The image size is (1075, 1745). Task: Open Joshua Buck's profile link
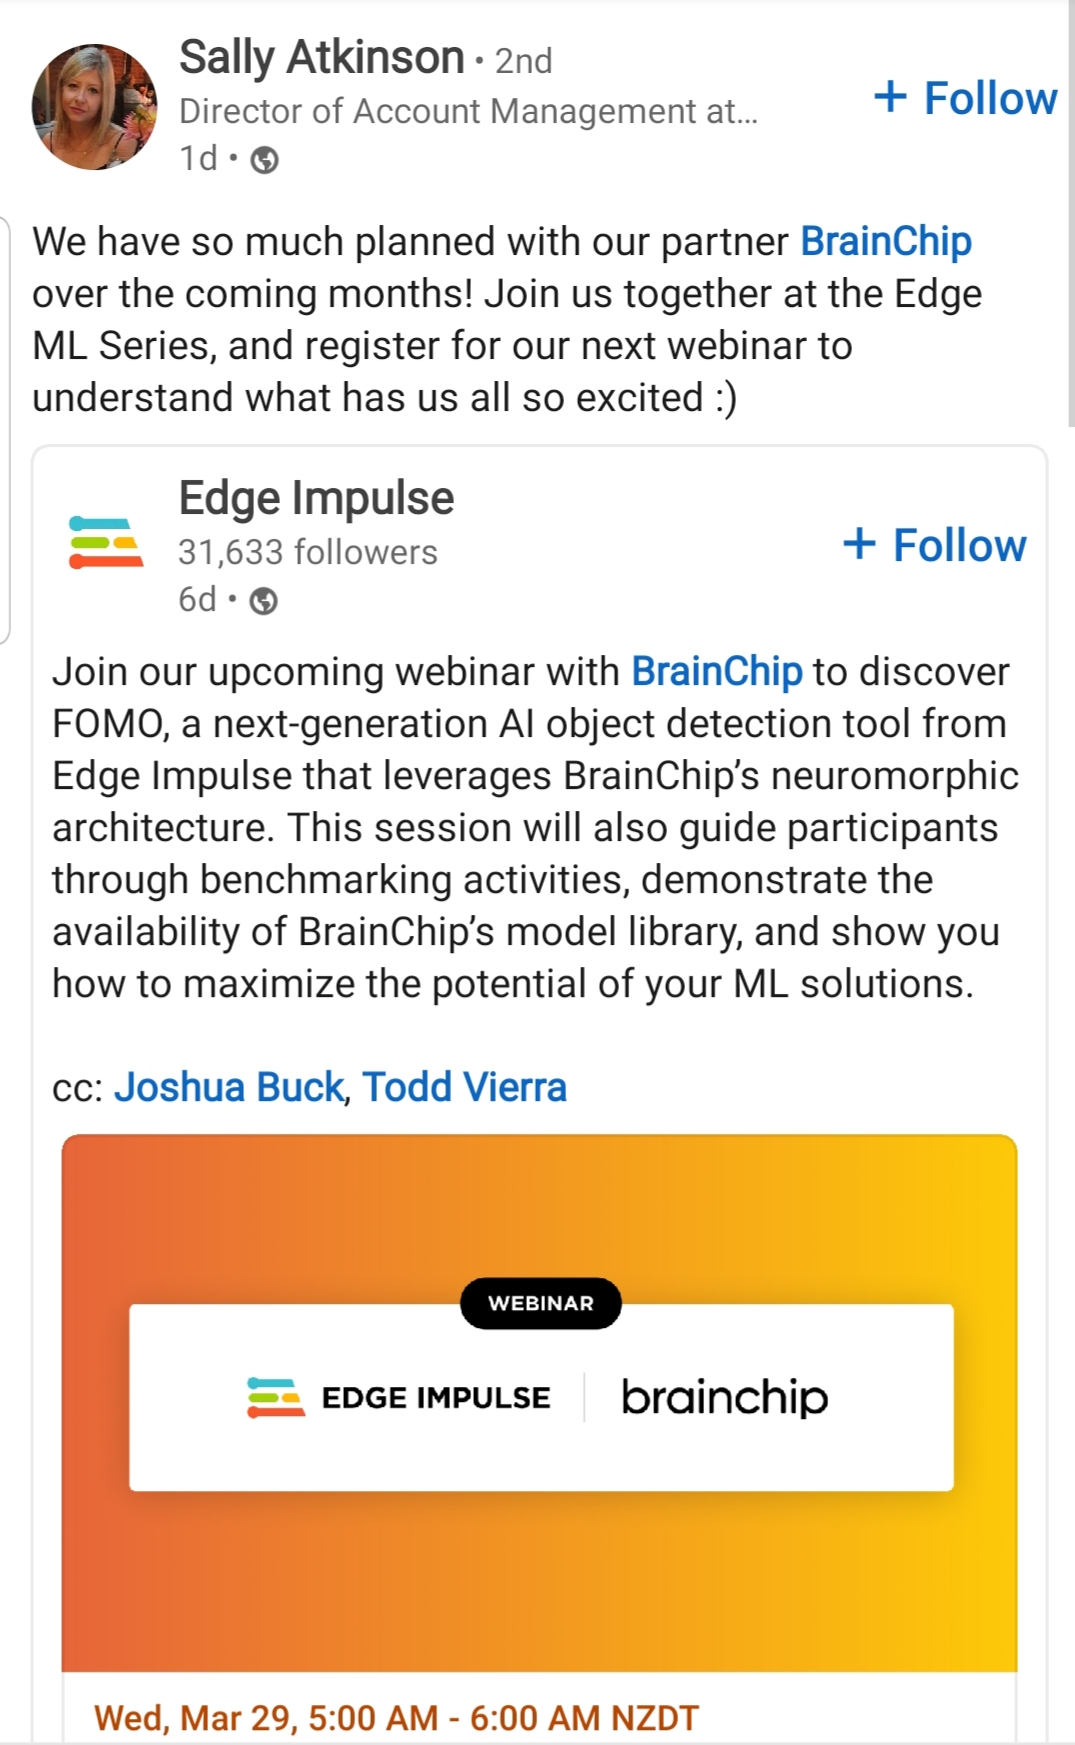point(229,1087)
